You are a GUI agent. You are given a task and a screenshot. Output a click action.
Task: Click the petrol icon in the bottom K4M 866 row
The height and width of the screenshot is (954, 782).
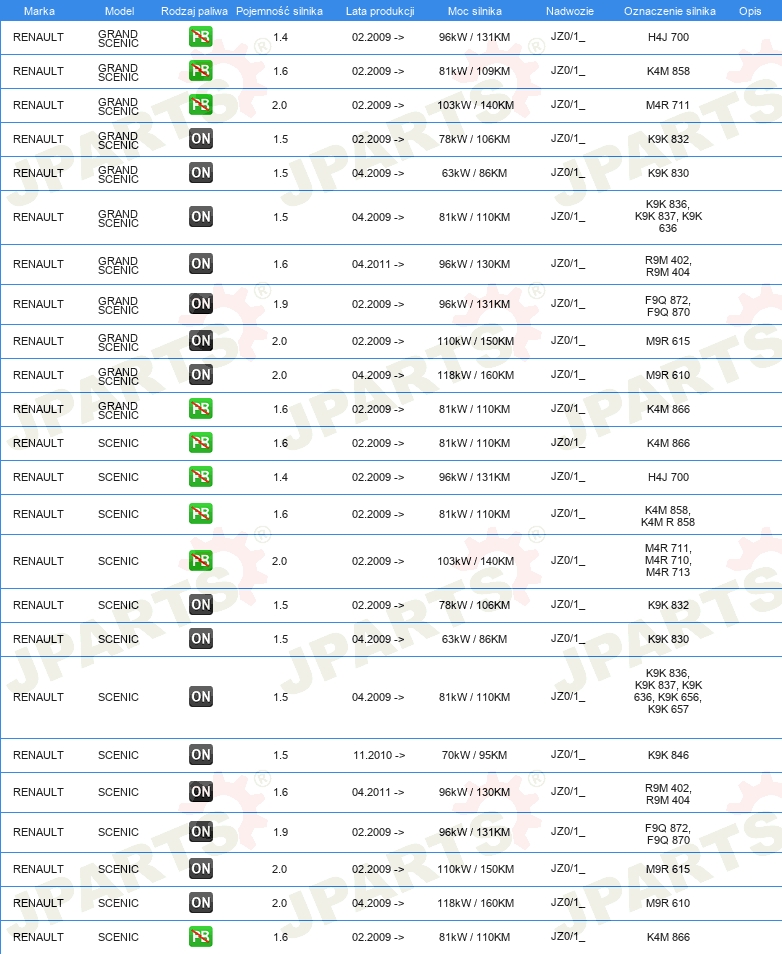[201, 937]
